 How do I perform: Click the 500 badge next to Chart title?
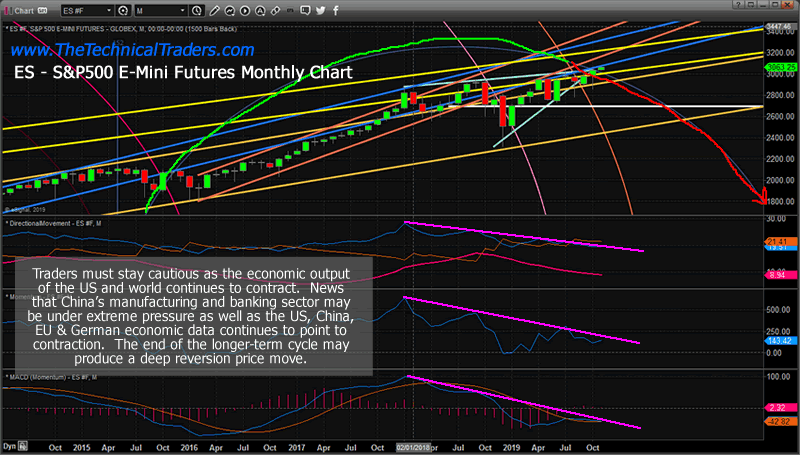coord(42,11)
